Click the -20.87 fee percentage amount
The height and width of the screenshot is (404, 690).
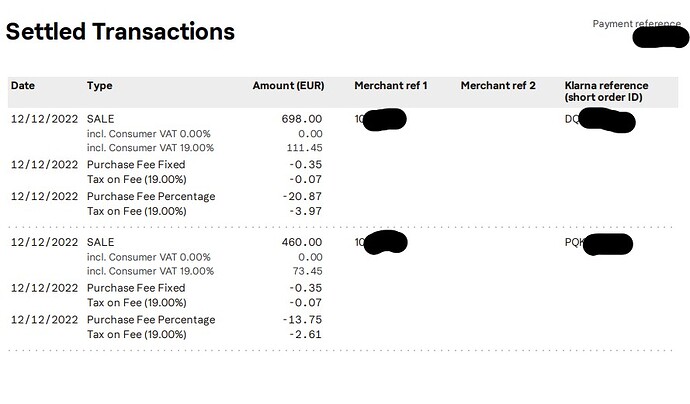(304, 197)
